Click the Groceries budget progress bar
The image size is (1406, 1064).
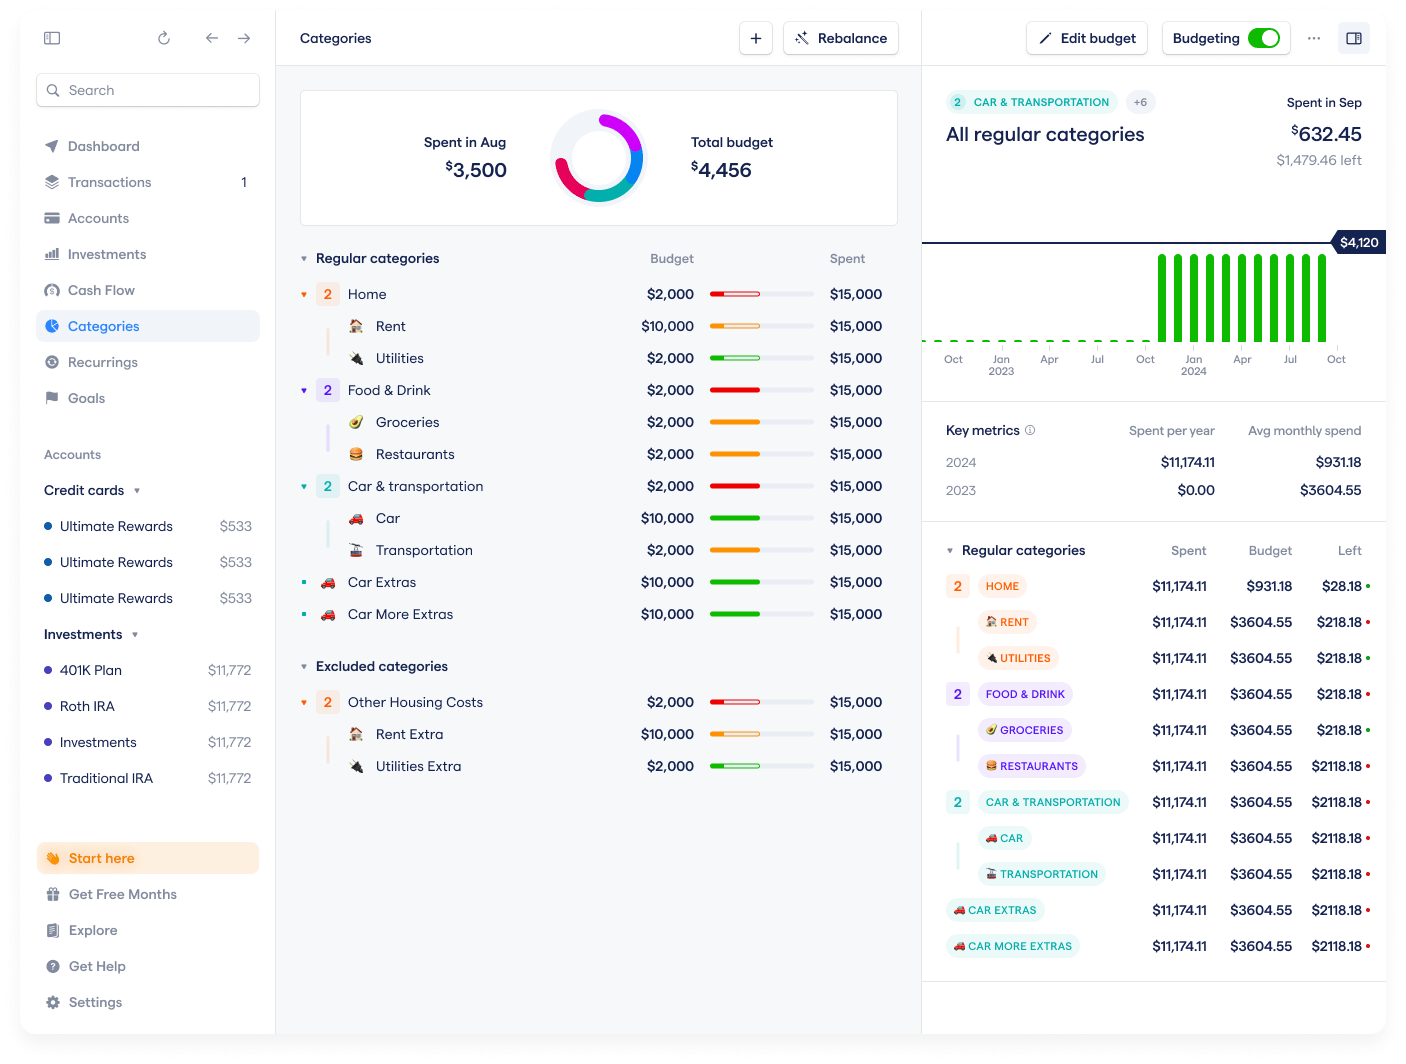tap(761, 422)
